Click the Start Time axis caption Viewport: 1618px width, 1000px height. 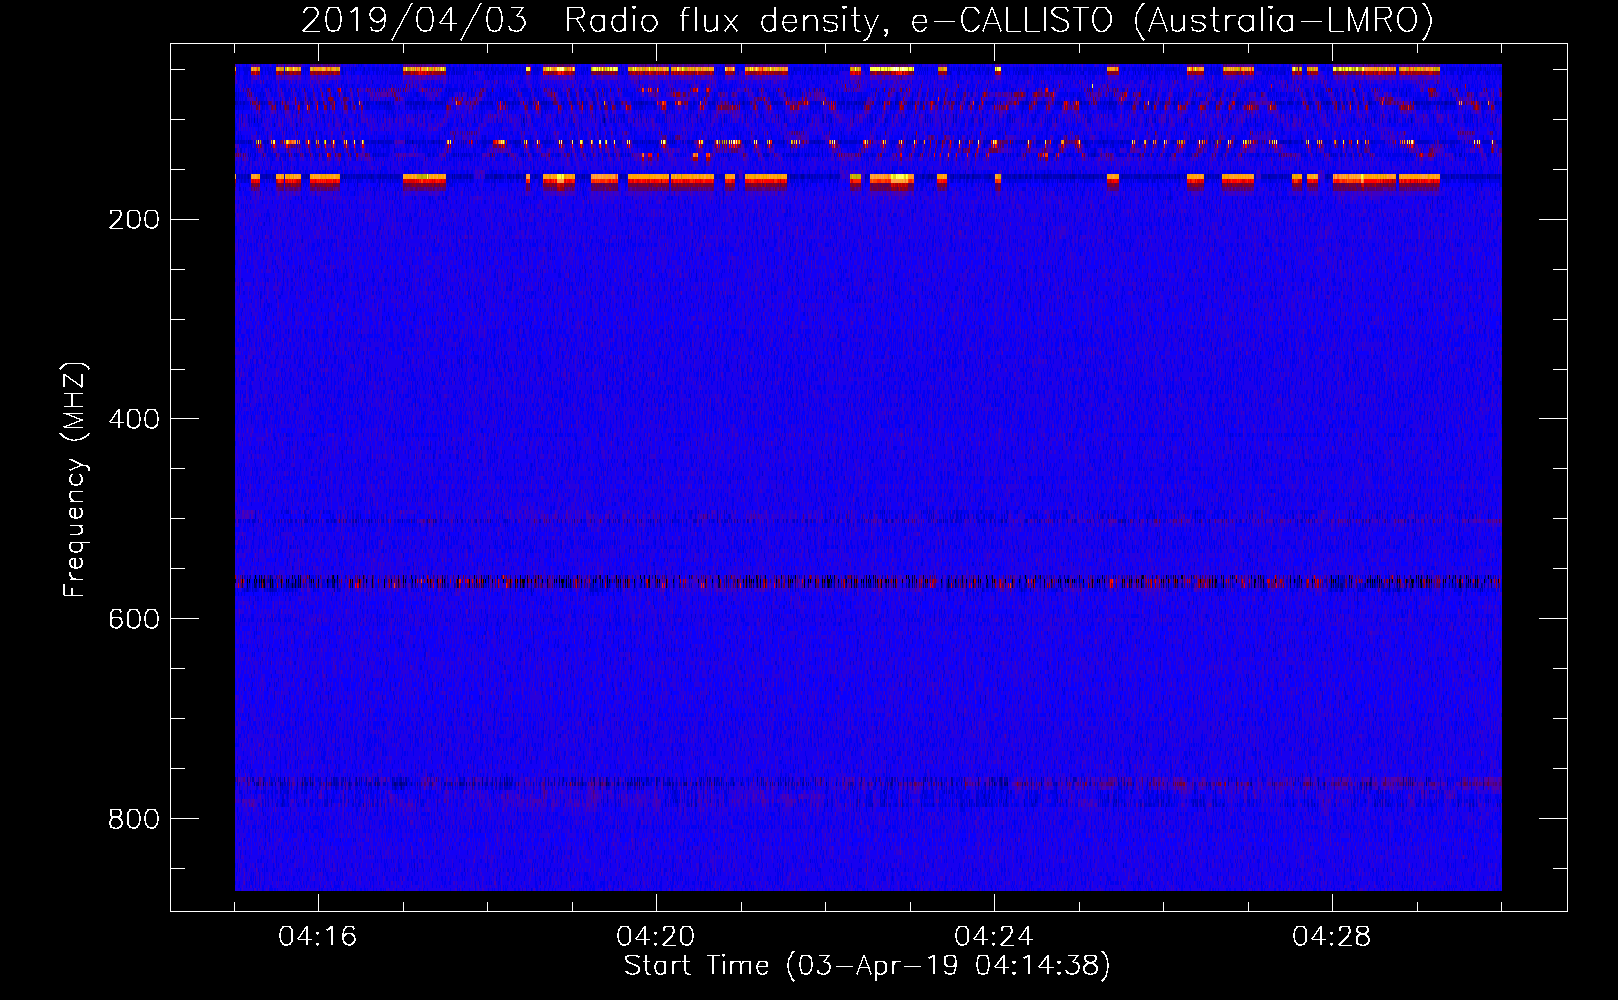(x=867, y=966)
